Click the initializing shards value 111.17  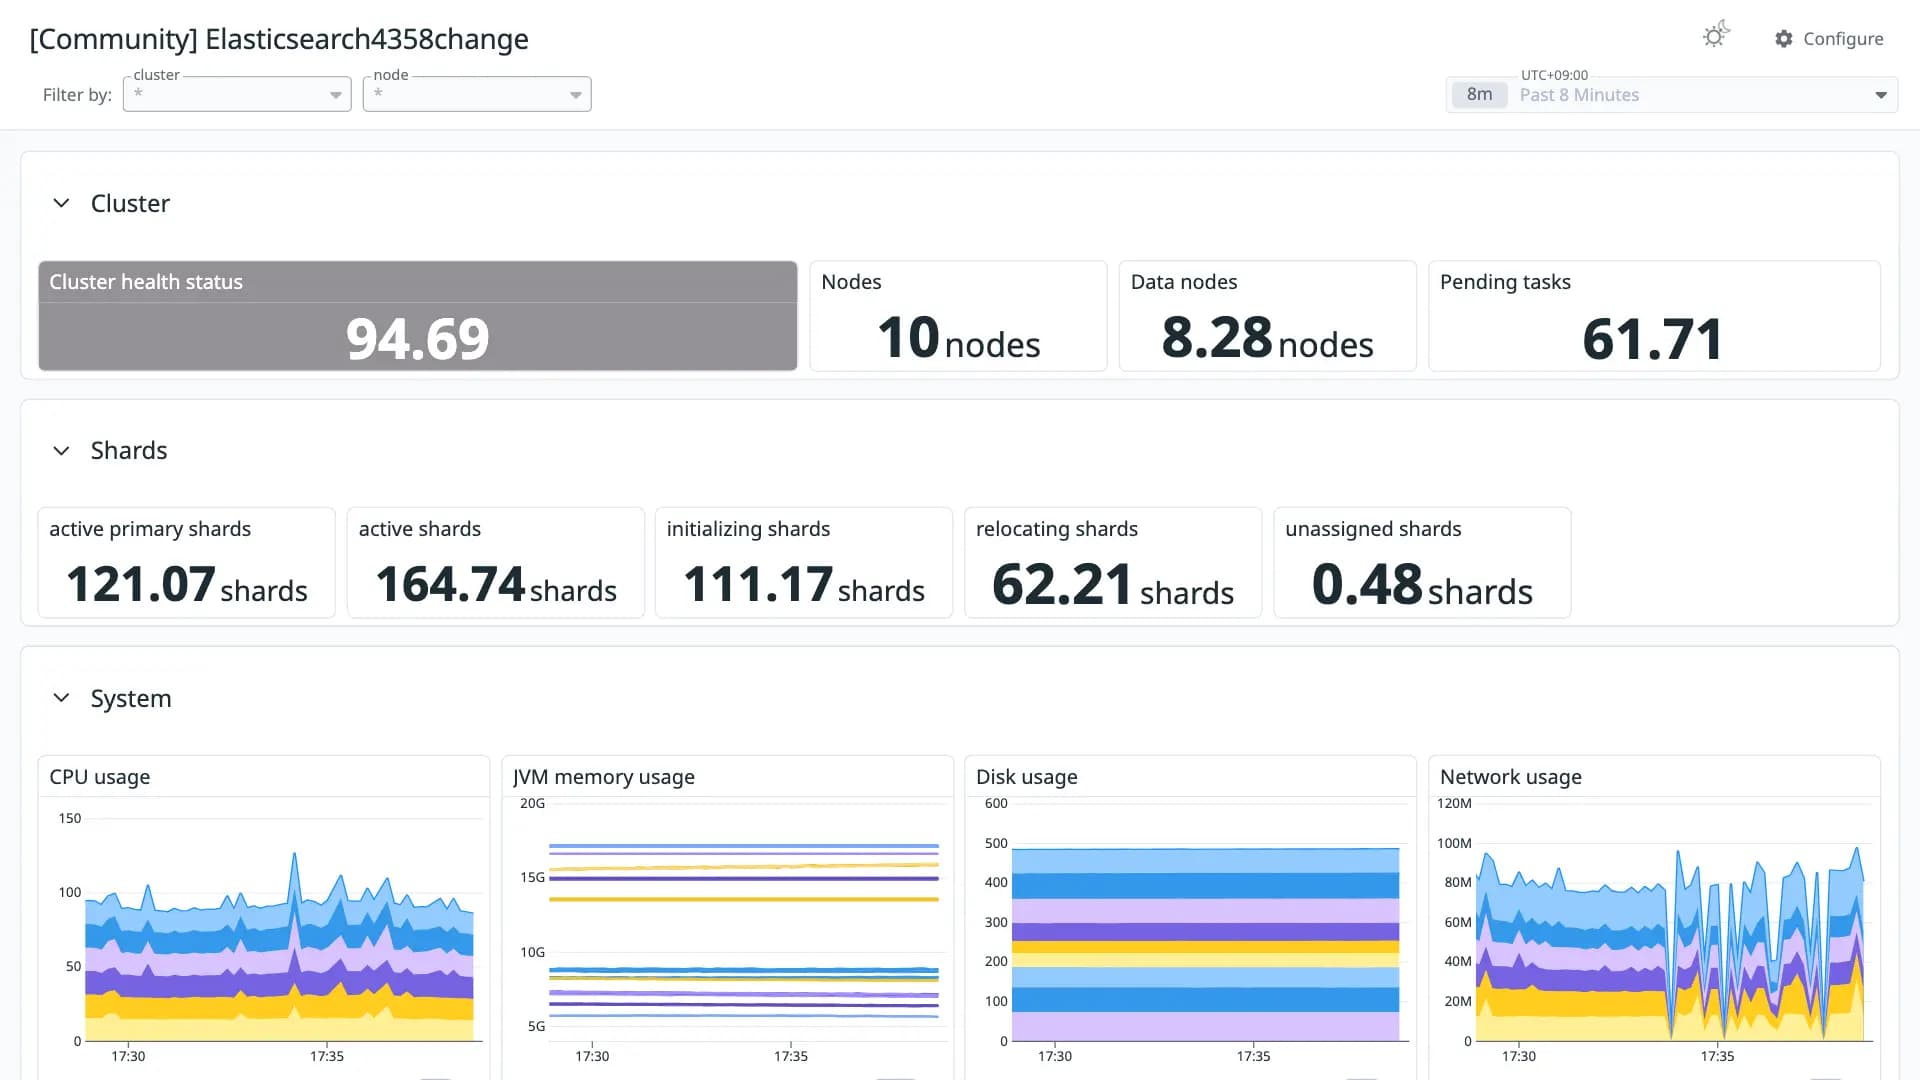point(758,584)
